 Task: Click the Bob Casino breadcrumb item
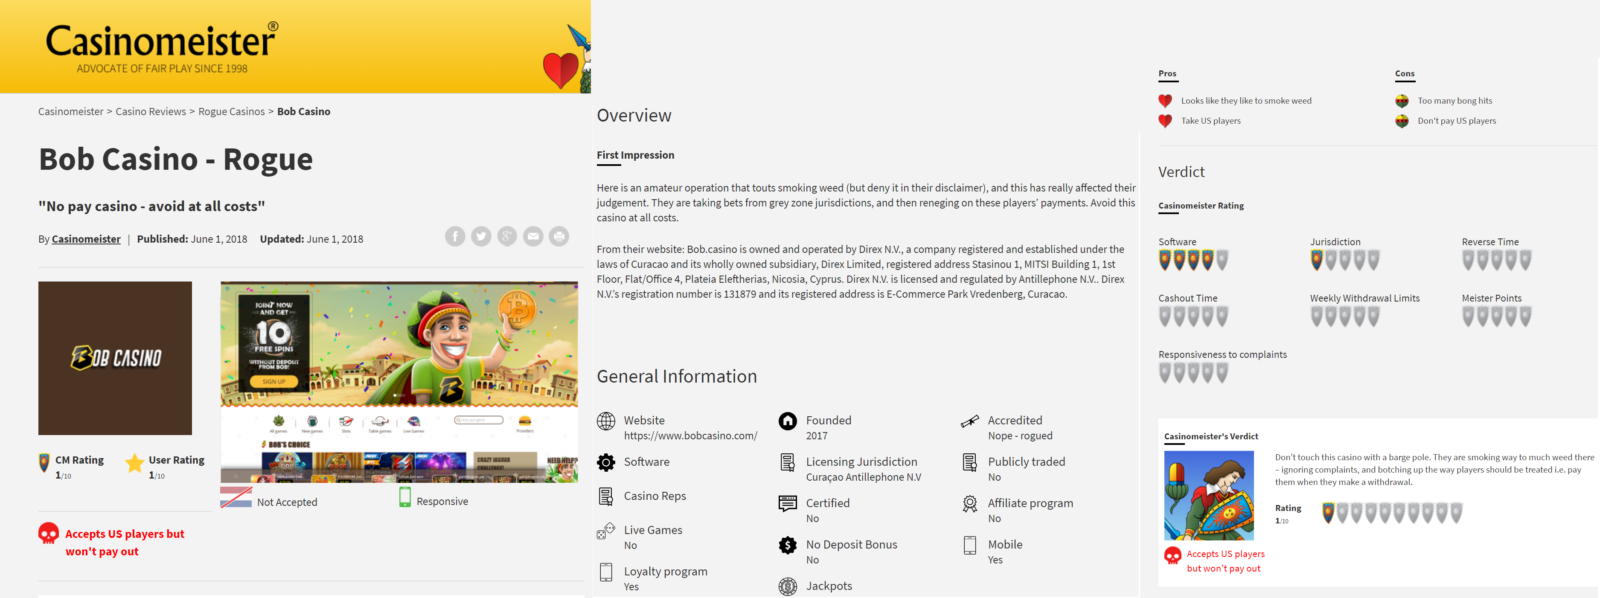(304, 112)
